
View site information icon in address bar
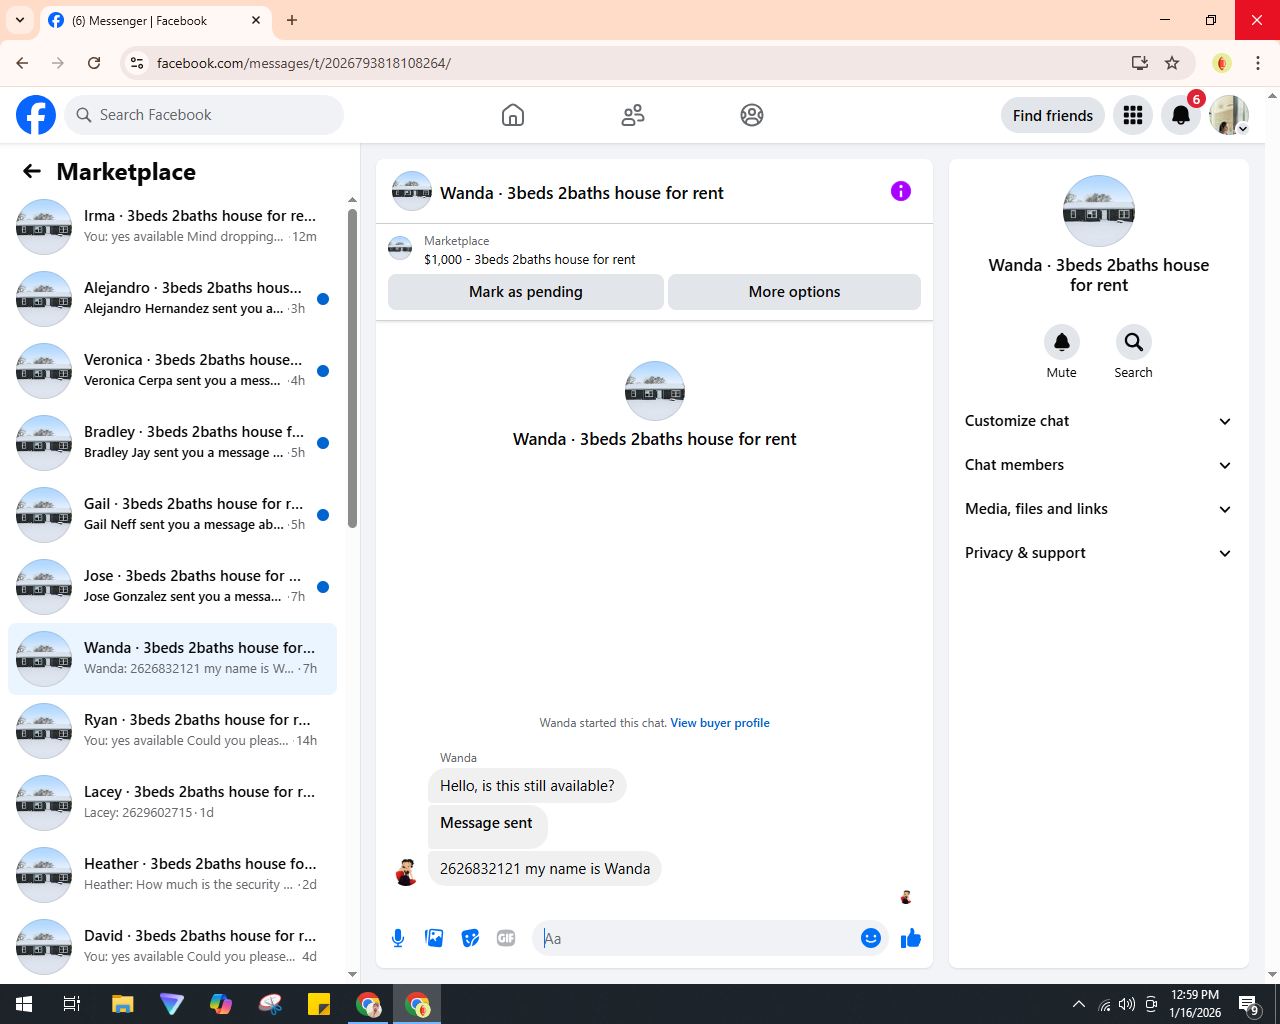137,63
